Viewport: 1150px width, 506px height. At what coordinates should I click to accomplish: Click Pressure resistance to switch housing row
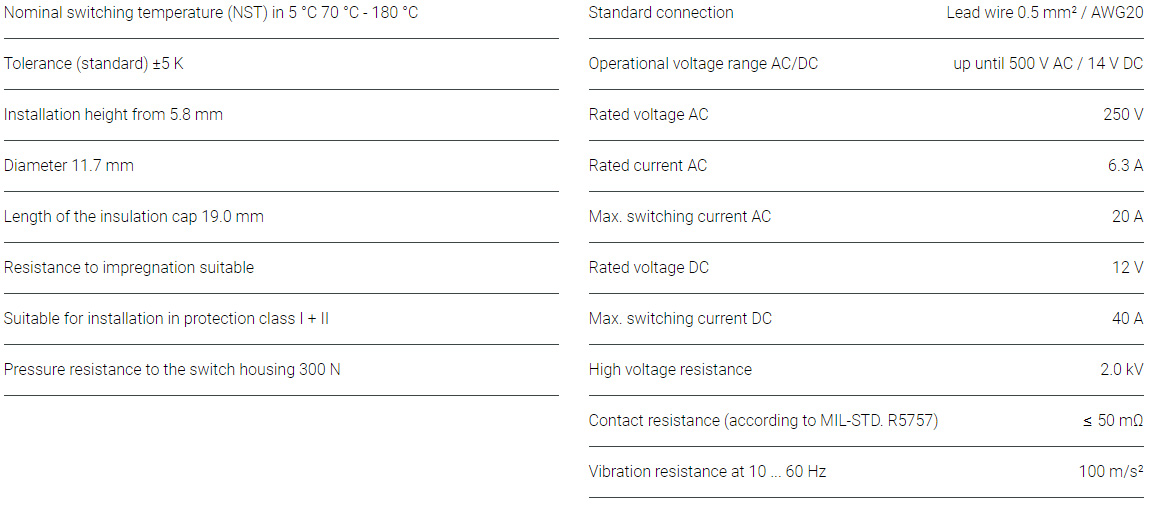[x=172, y=370]
